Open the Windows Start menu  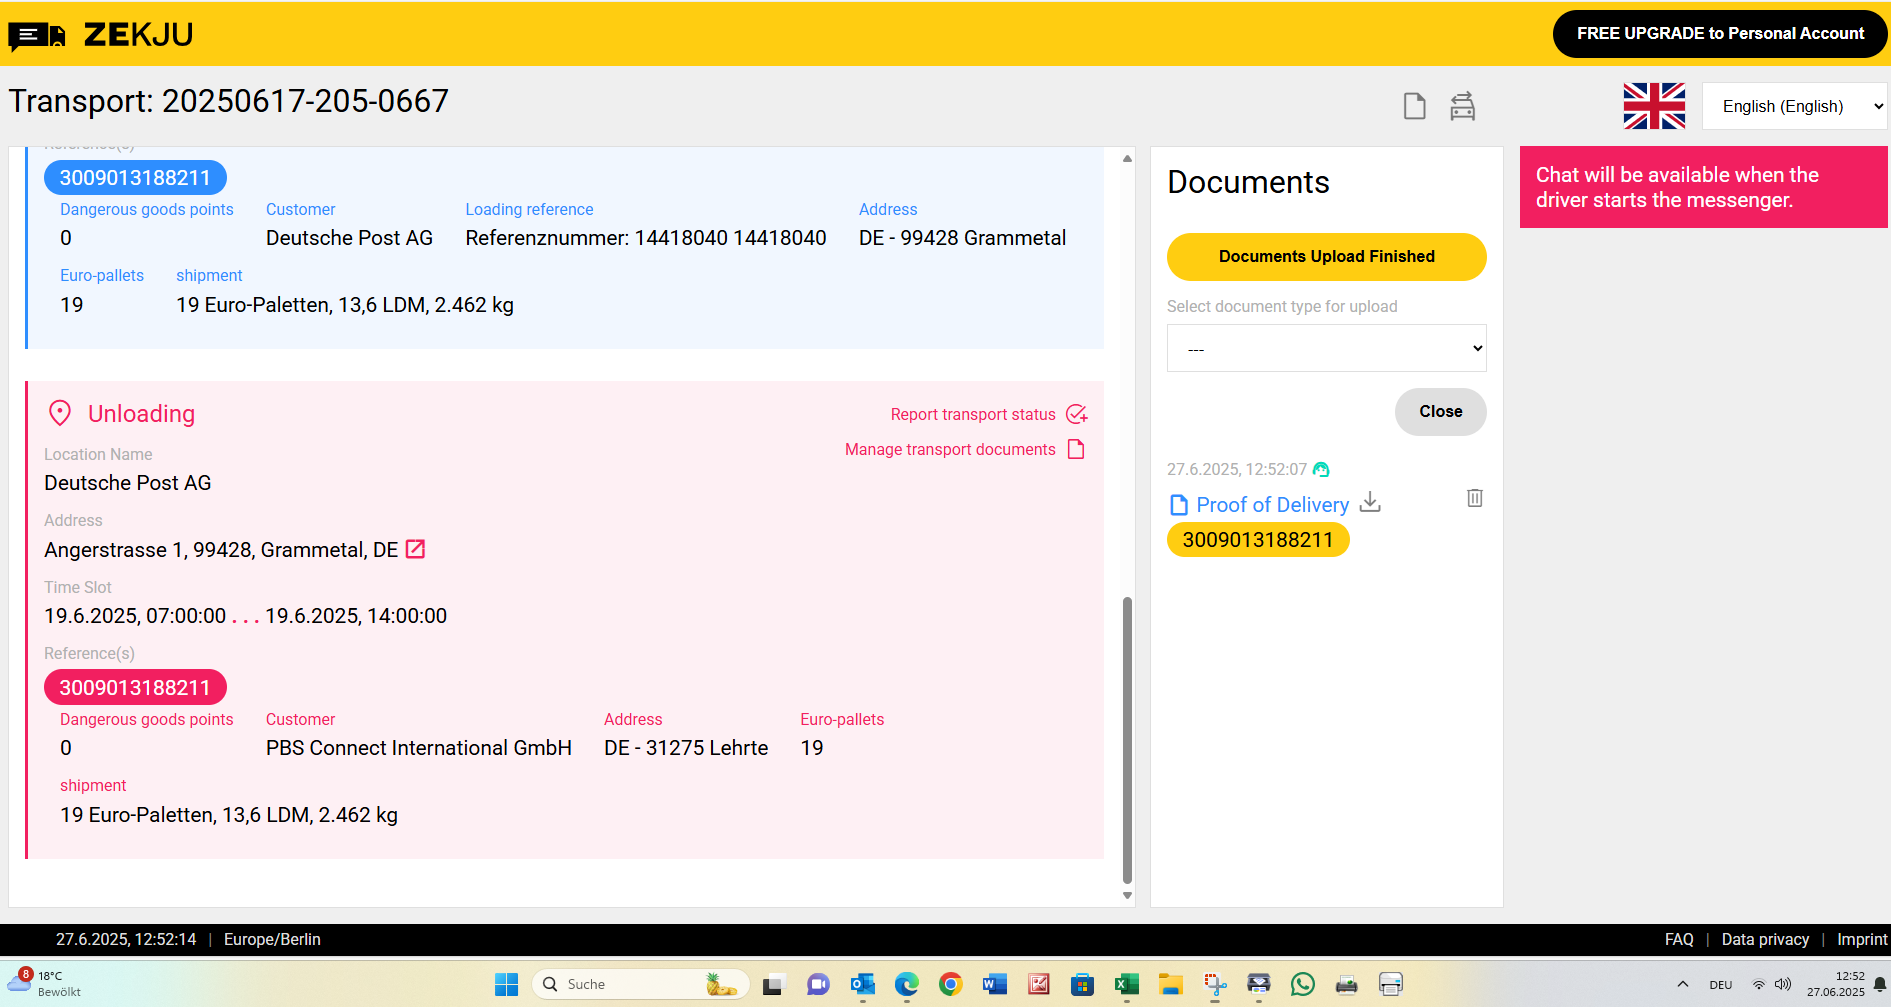[x=507, y=985]
